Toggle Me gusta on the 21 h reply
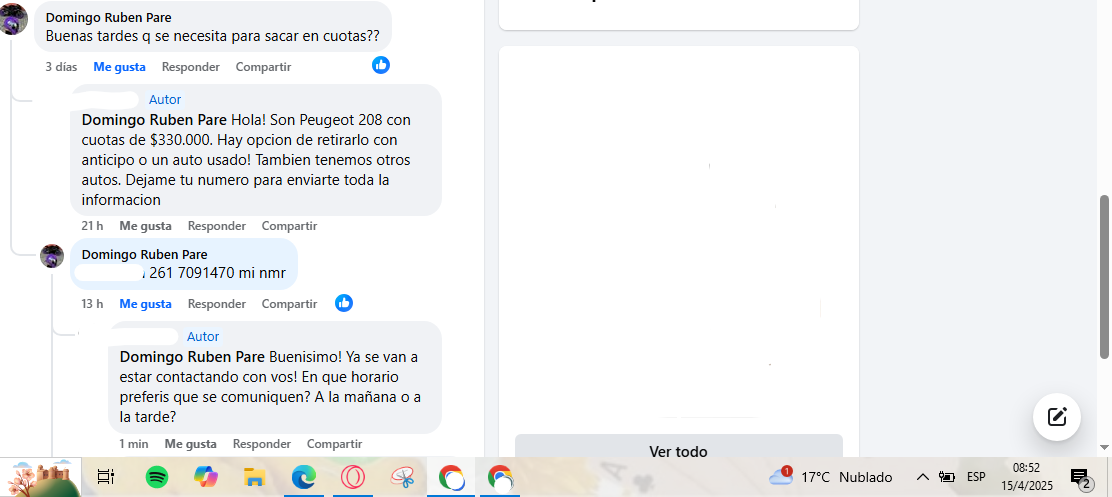 tap(145, 225)
